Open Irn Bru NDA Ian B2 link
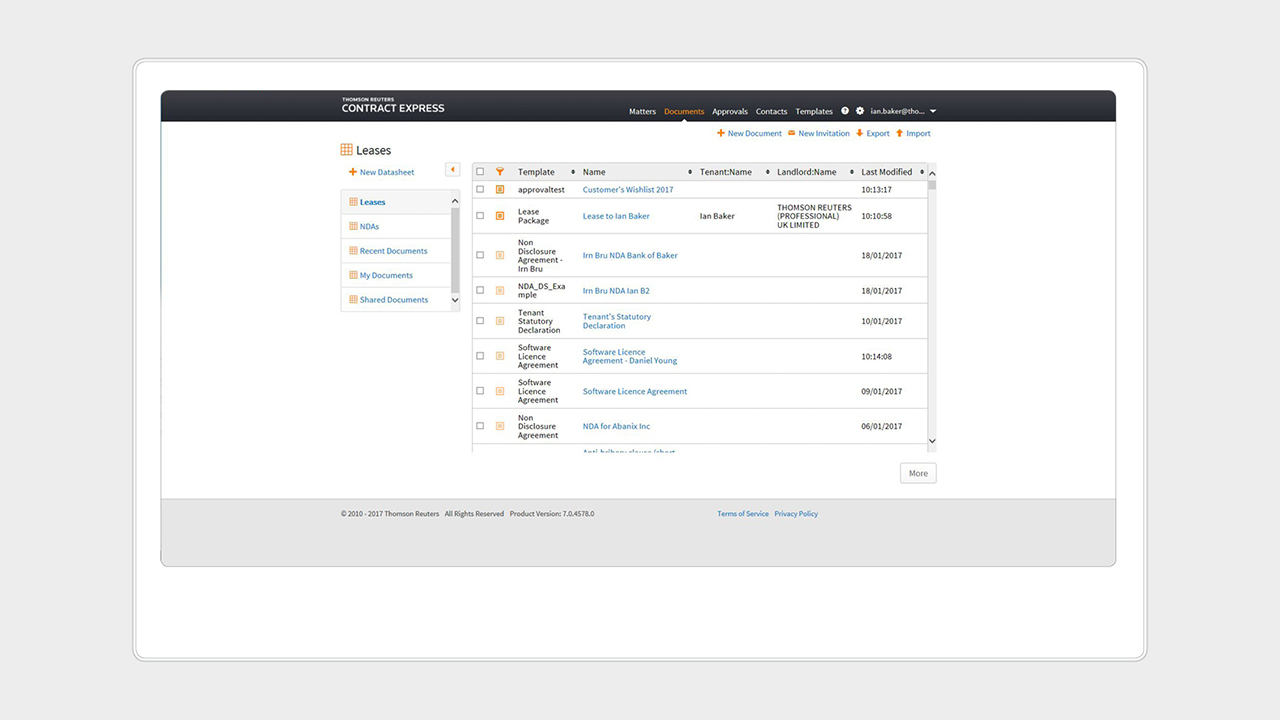The height and width of the screenshot is (720, 1280). [x=616, y=290]
